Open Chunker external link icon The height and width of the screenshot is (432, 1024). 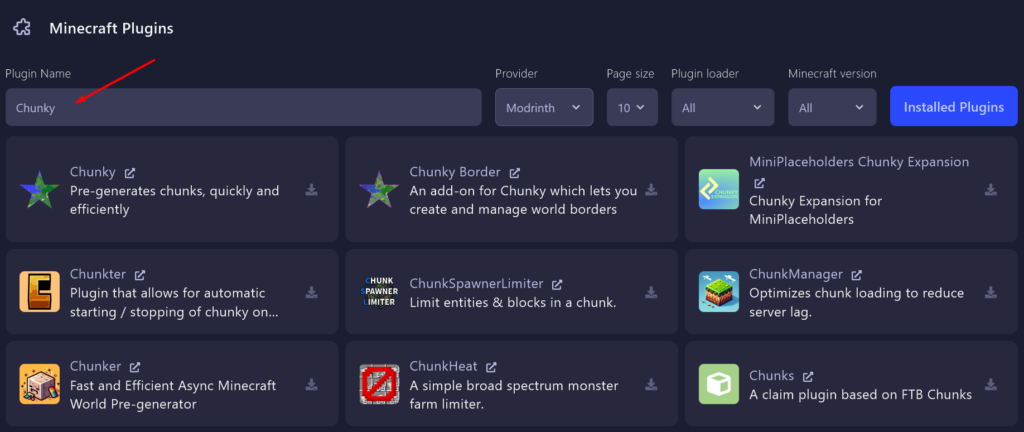(135, 367)
